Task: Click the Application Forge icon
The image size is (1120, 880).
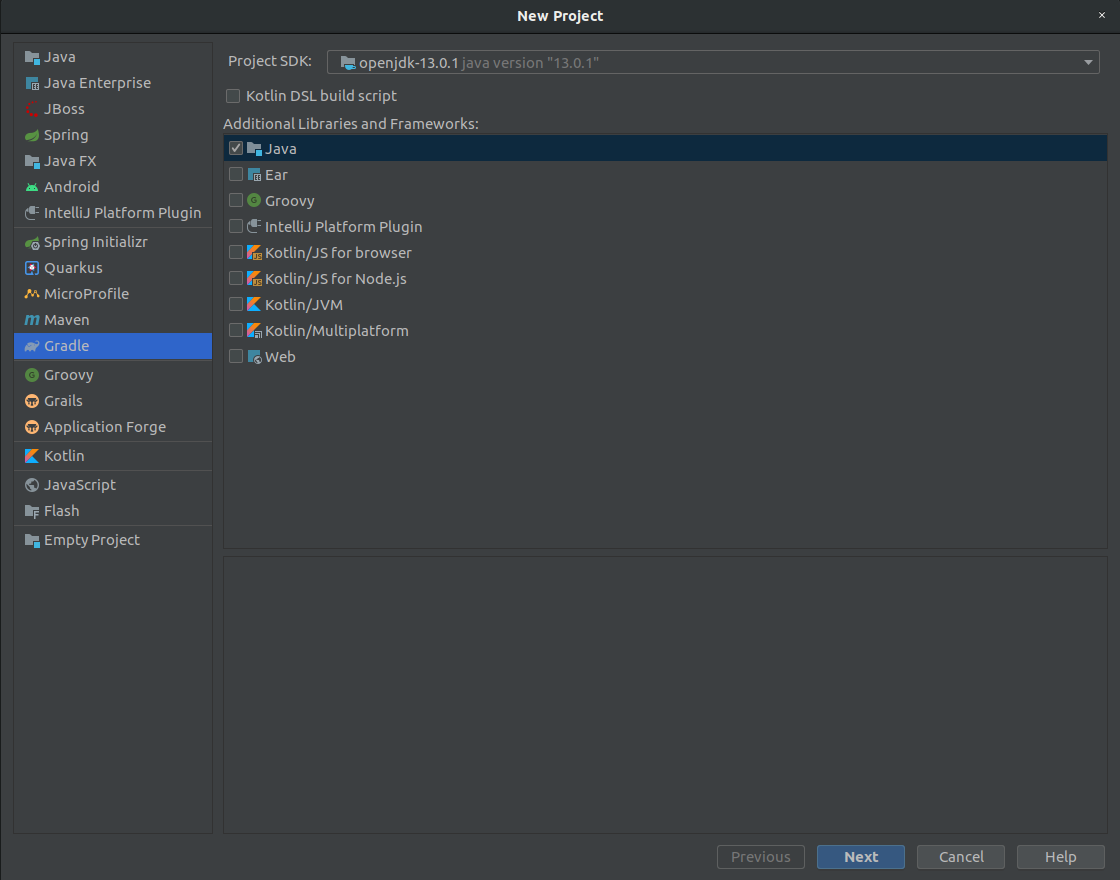Action: pos(32,427)
